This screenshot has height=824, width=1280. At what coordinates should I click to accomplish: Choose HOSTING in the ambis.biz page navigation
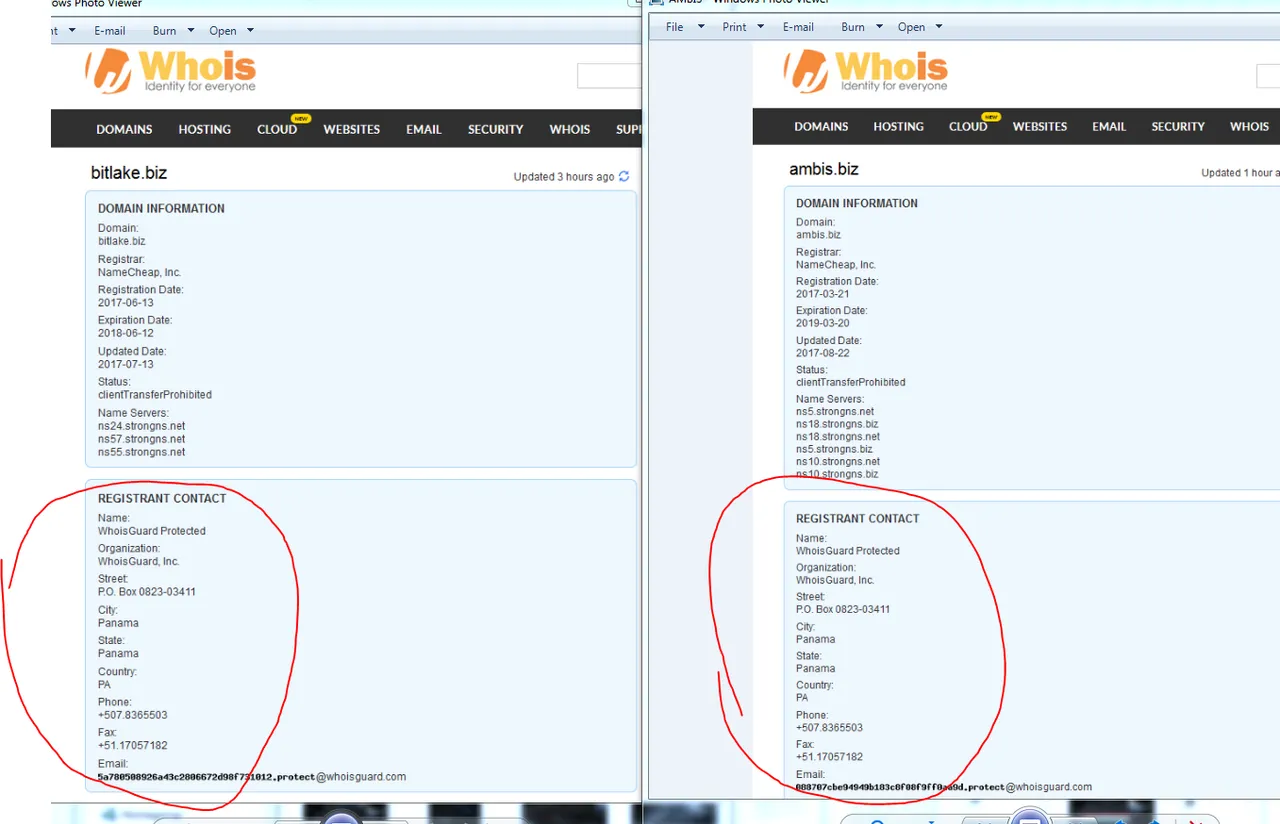point(898,126)
